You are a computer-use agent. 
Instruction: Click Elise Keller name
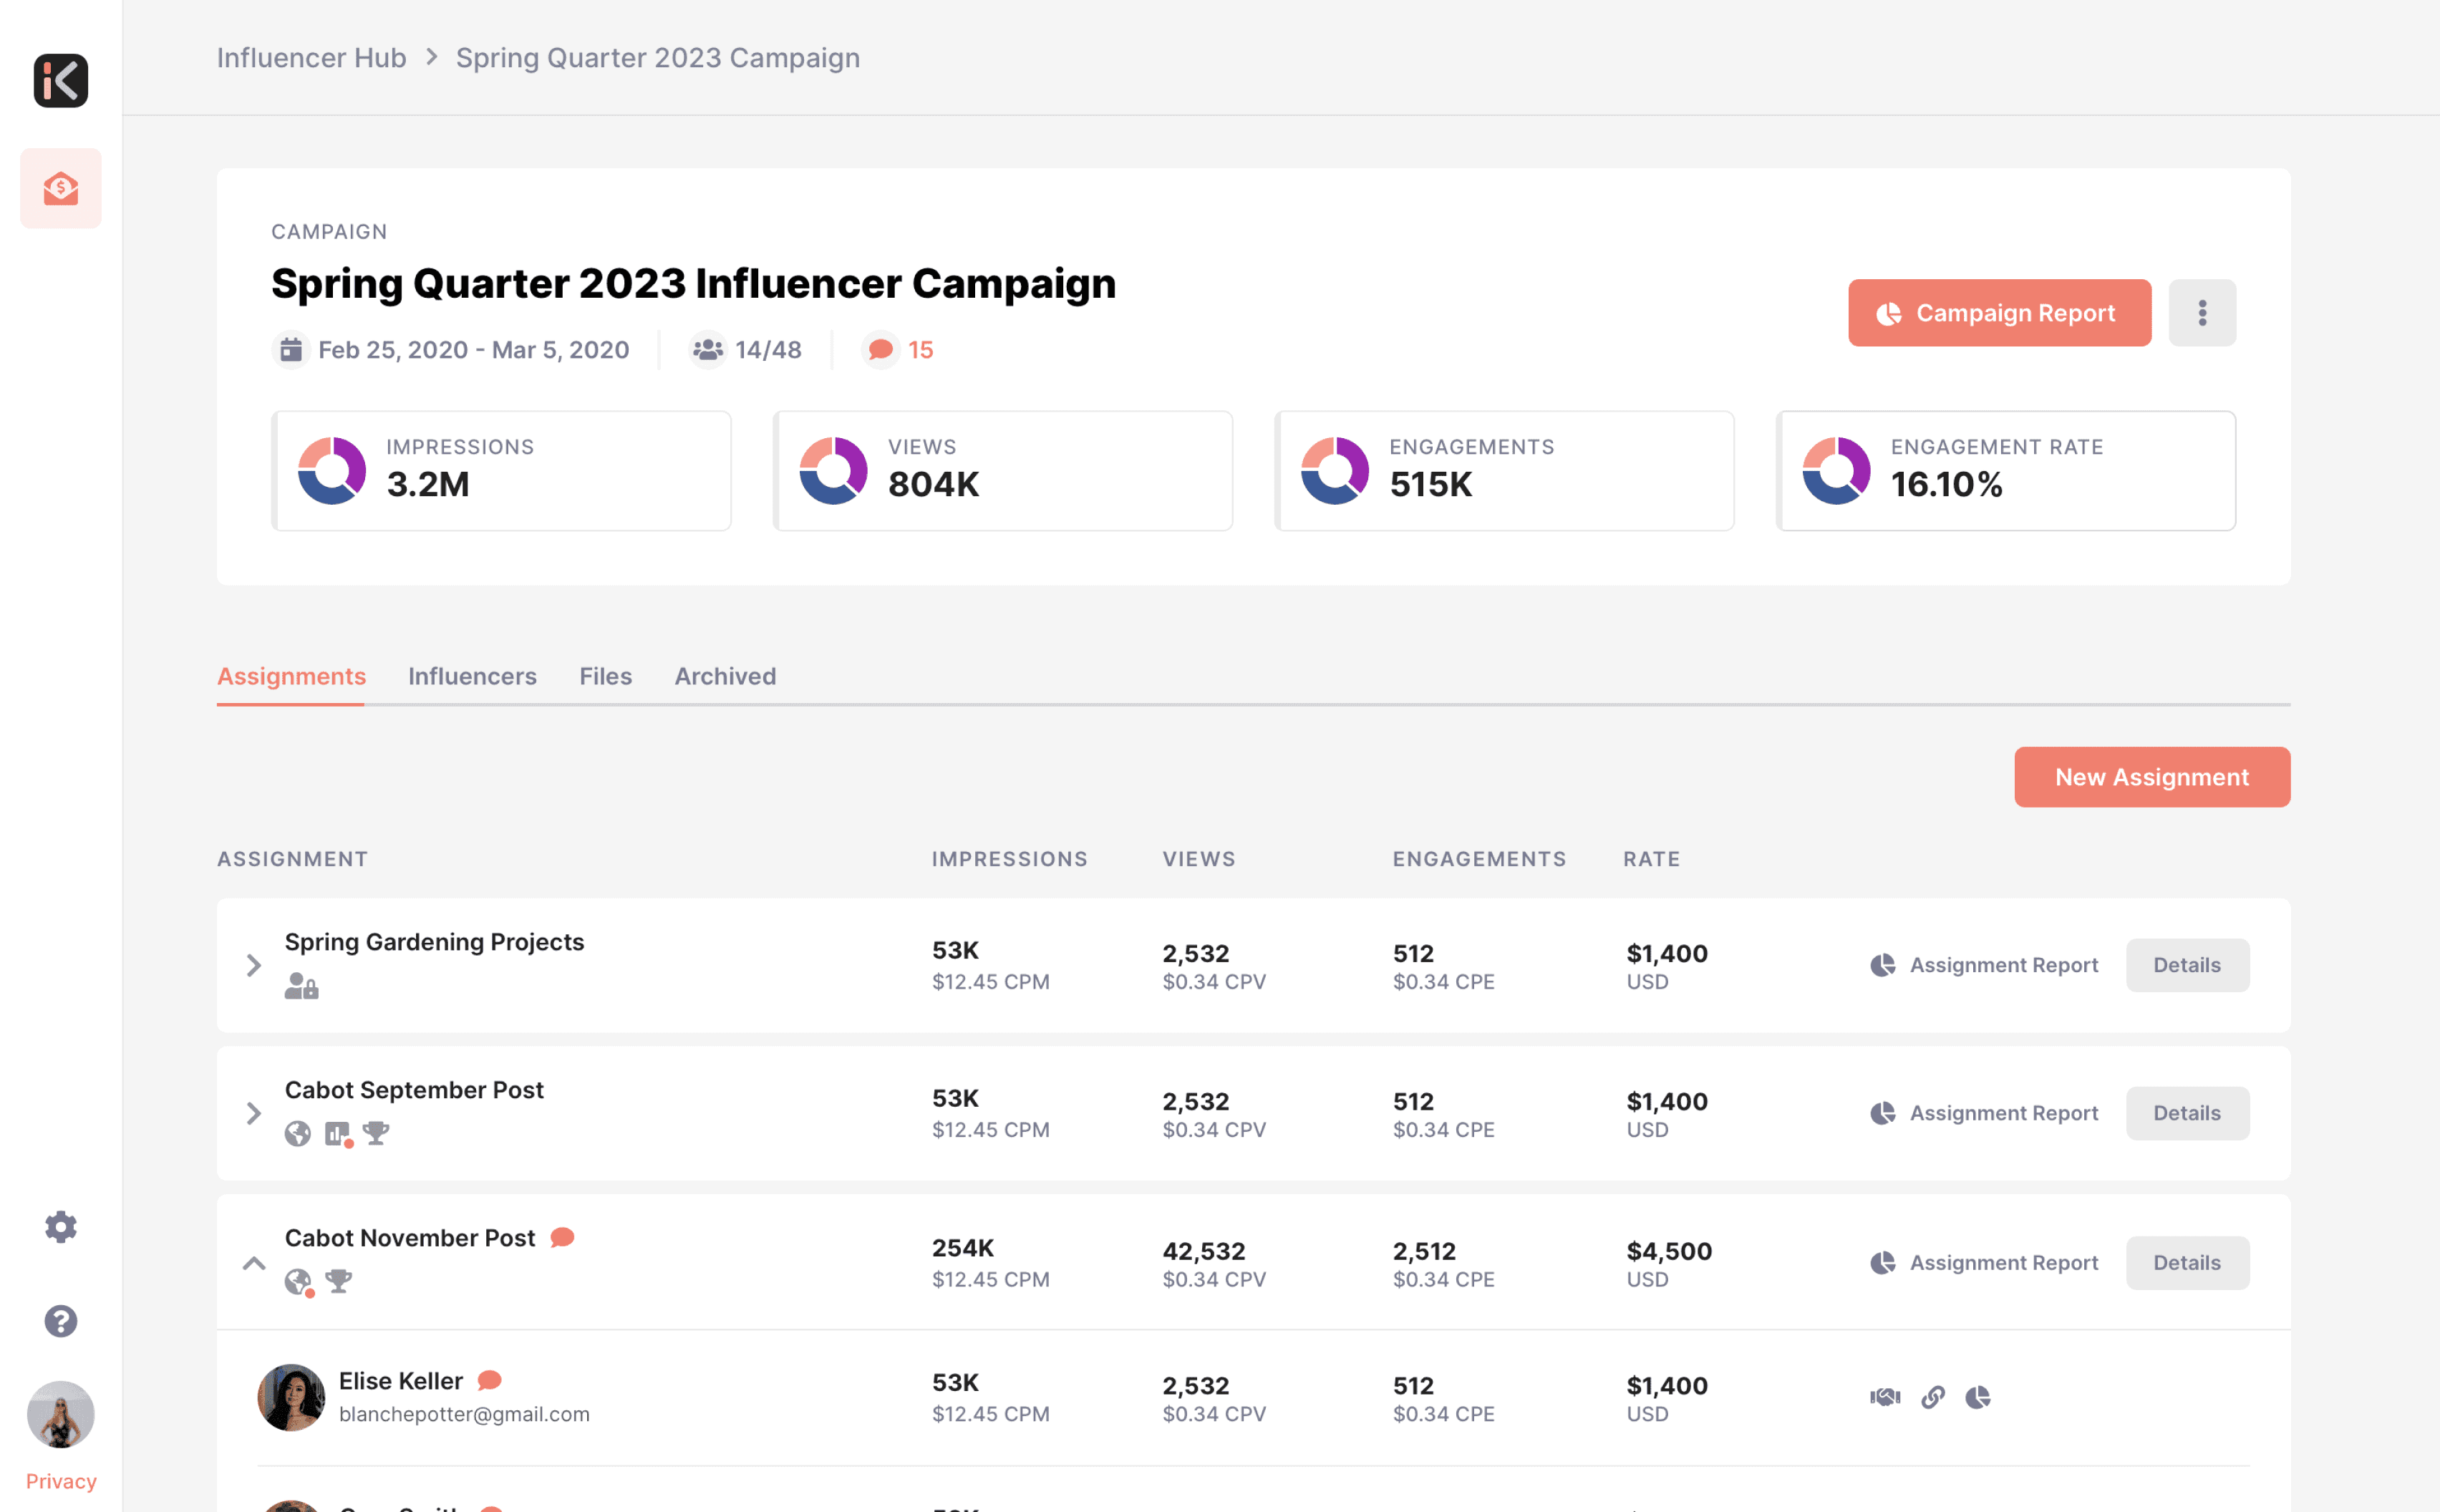[401, 1381]
